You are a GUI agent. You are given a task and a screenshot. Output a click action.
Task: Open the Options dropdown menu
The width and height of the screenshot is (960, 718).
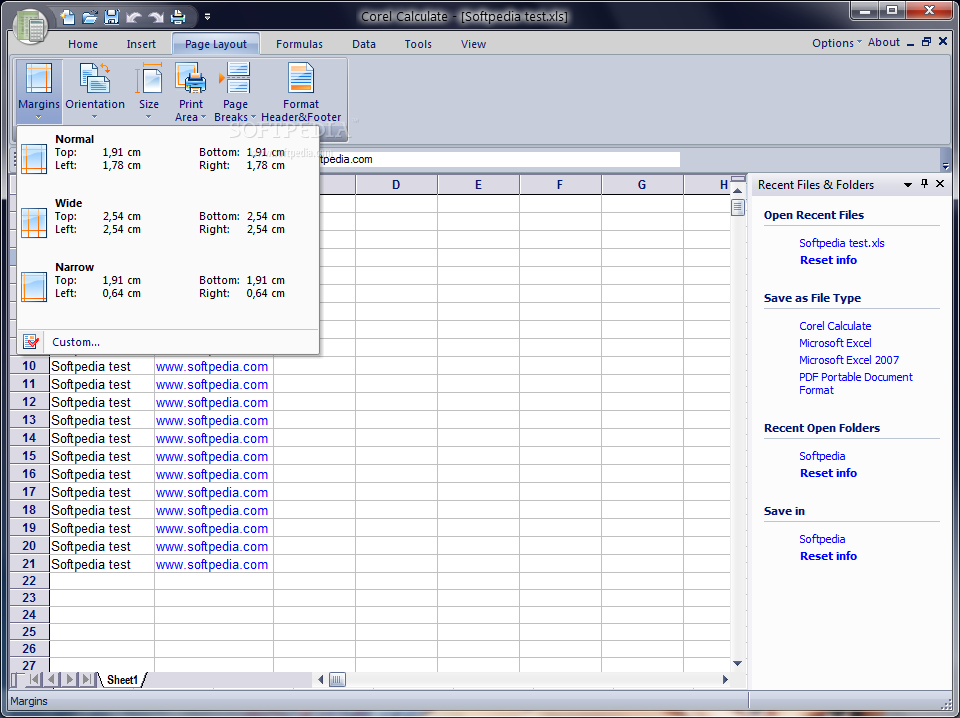coord(836,43)
